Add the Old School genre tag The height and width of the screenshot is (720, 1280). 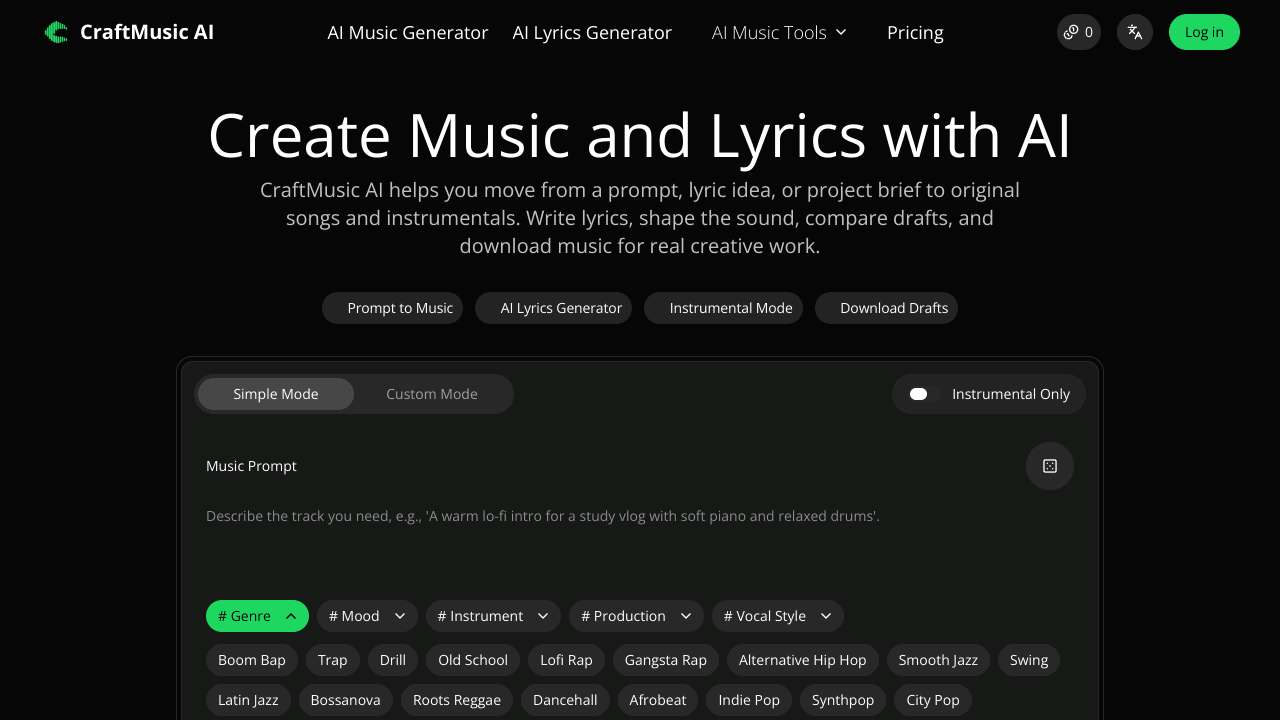[x=473, y=660]
